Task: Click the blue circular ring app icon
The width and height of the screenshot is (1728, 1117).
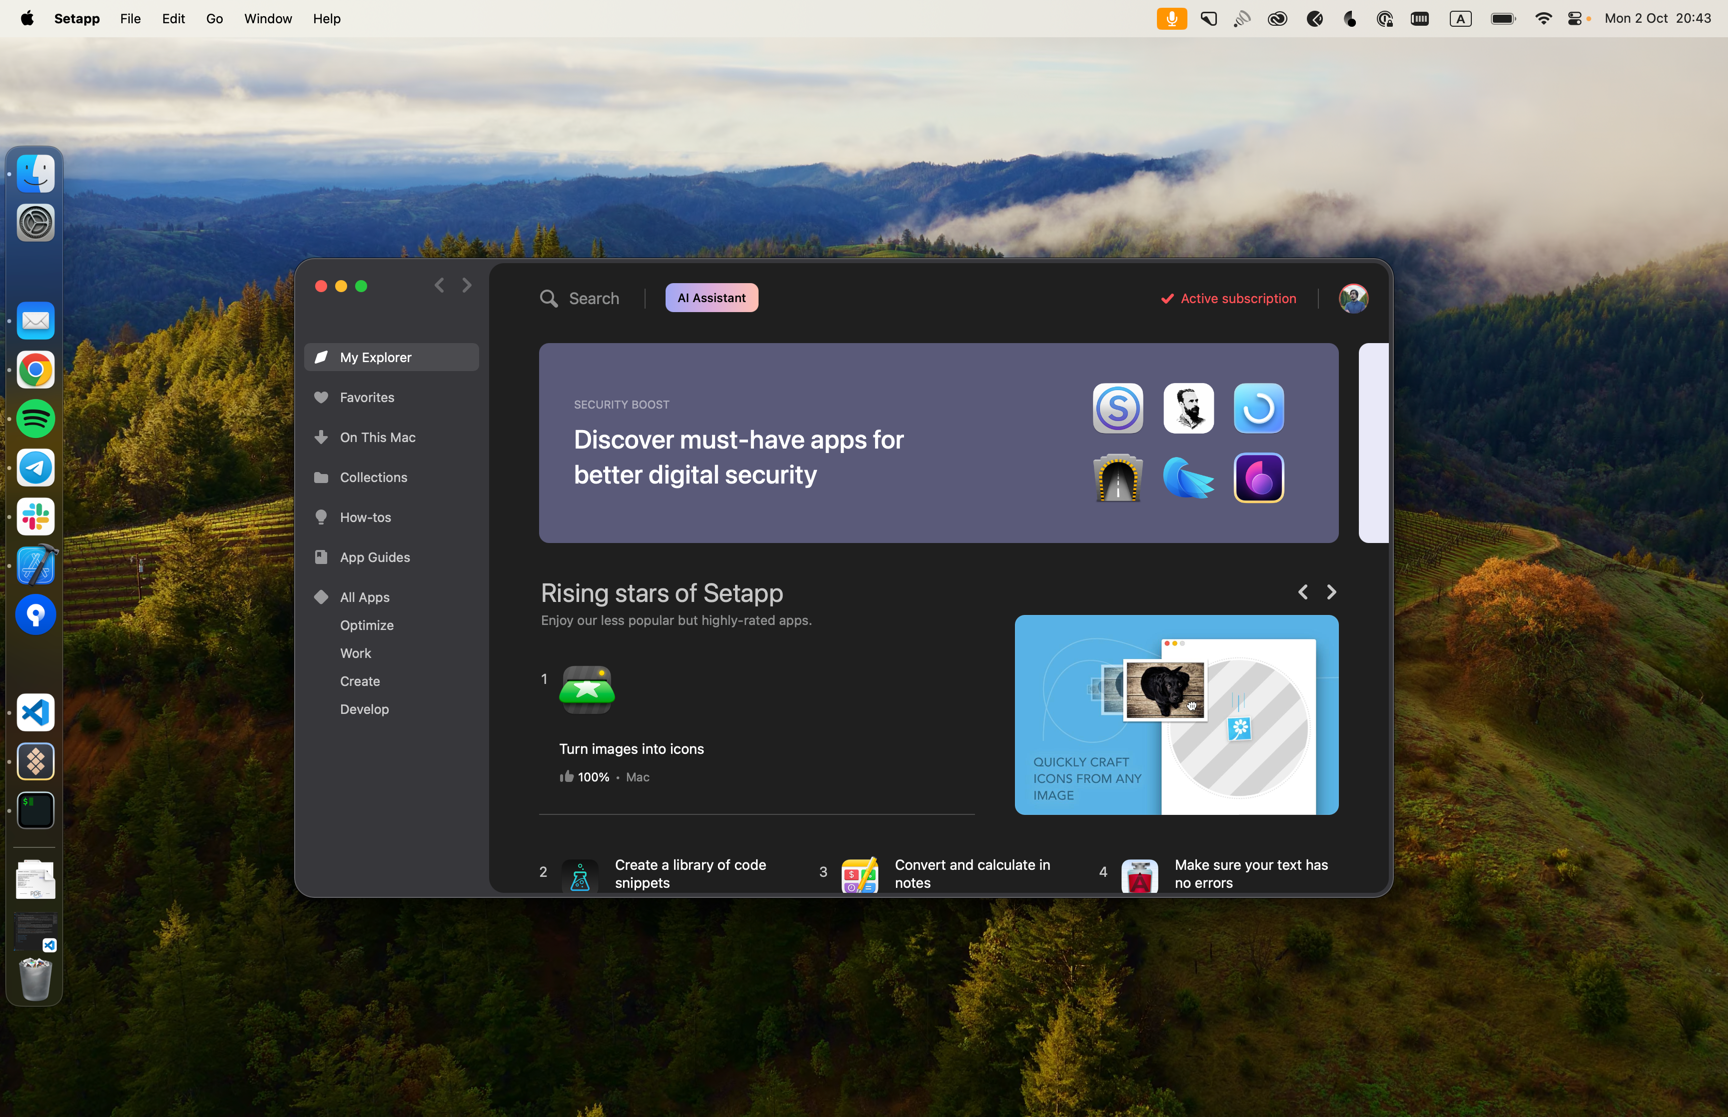Action: coord(1258,408)
